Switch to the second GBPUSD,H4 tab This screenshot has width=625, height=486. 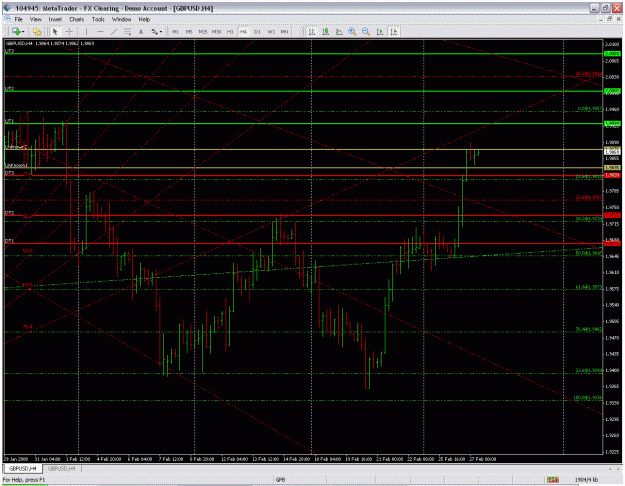coord(61,468)
